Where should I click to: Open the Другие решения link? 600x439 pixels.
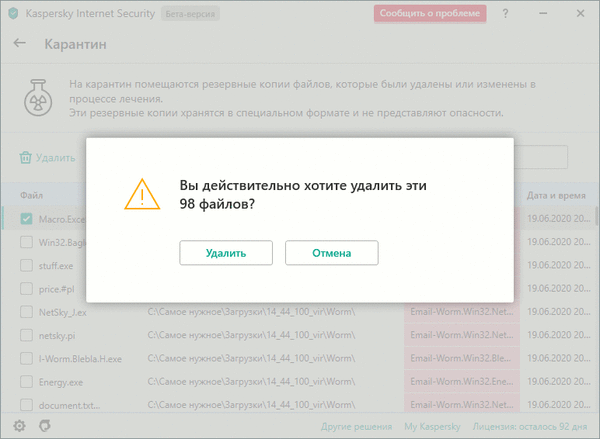pyautogui.click(x=356, y=426)
